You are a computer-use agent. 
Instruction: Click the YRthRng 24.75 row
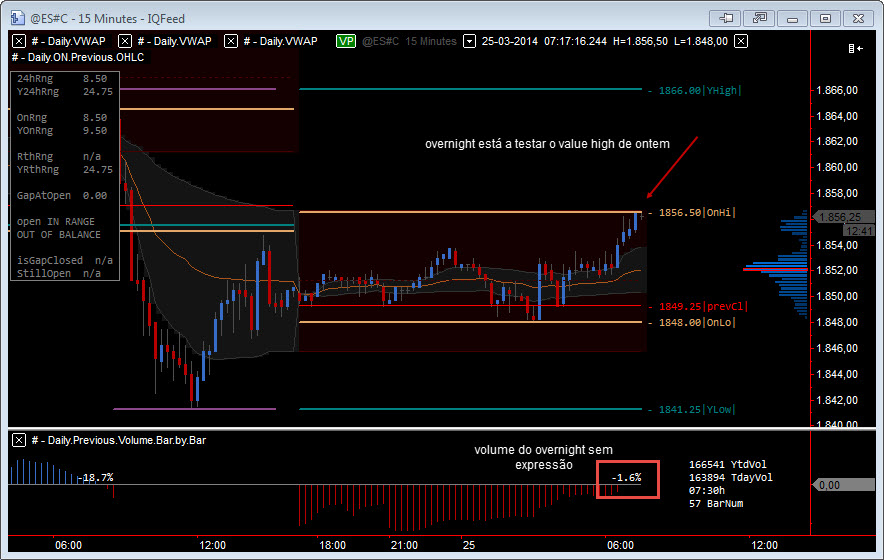click(x=65, y=169)
